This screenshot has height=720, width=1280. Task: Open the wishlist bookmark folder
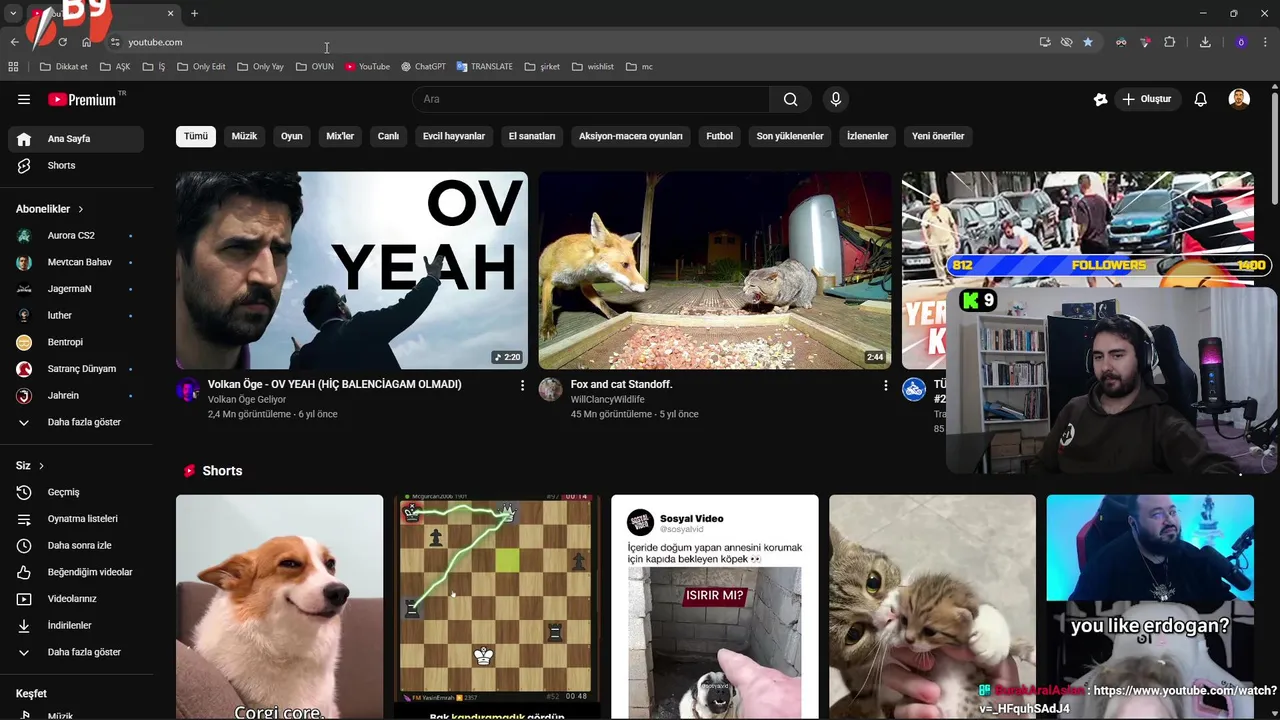point(593,67)
